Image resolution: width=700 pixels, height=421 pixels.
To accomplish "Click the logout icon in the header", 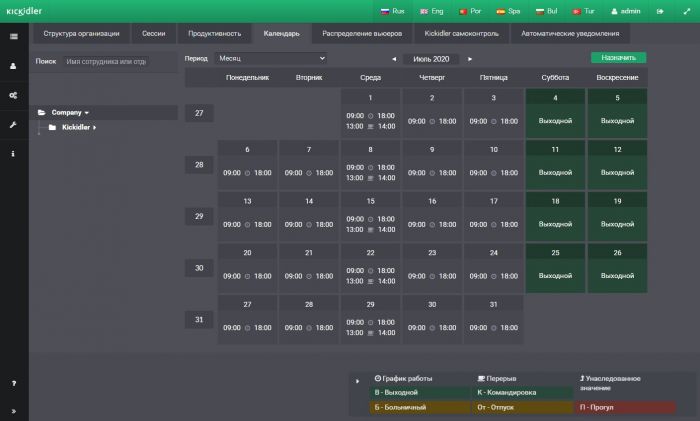I will pos(660,11).
